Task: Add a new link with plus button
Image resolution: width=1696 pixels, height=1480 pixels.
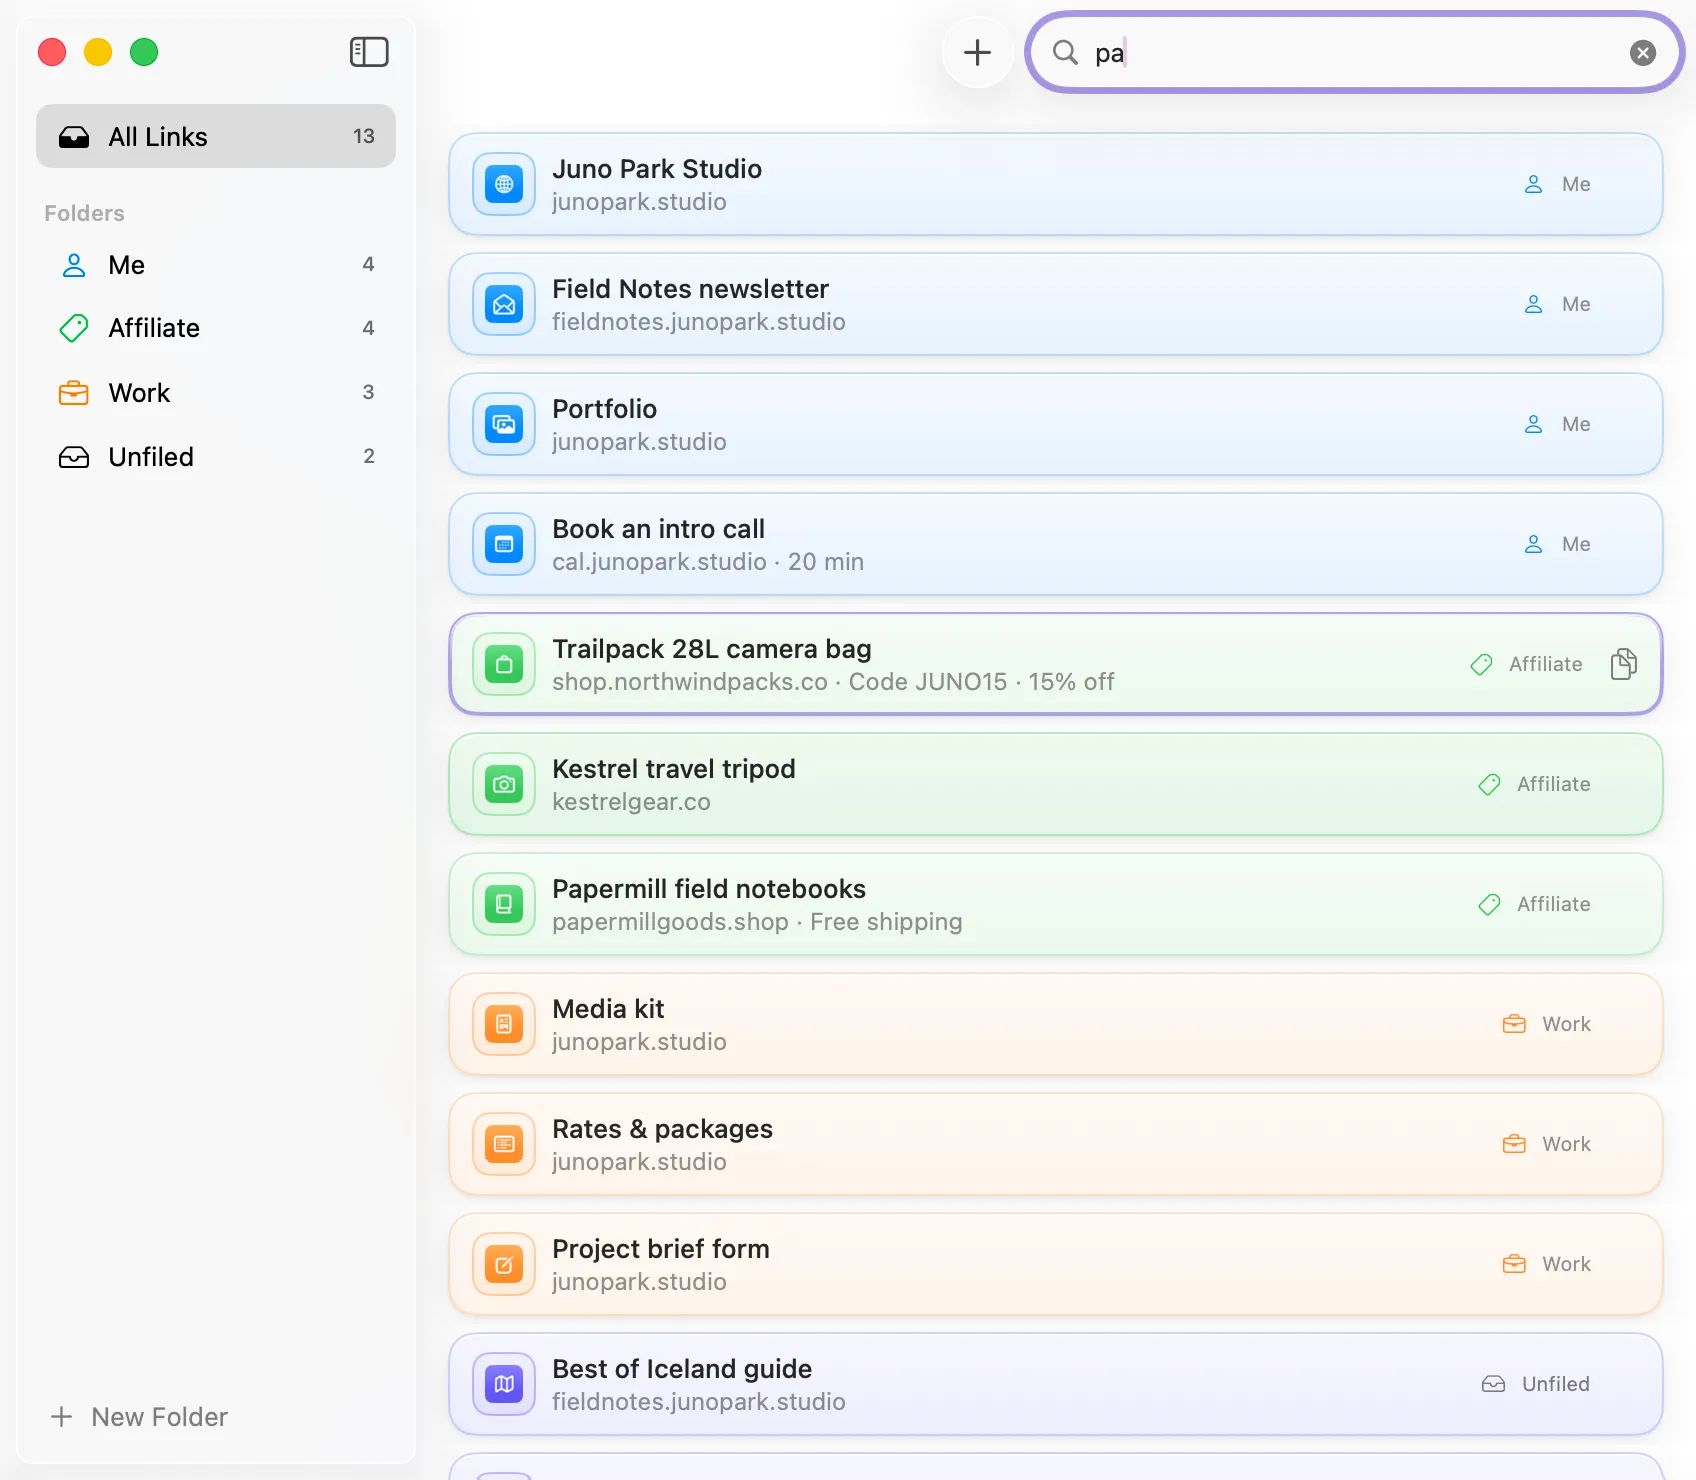Action: click(977, 52)
